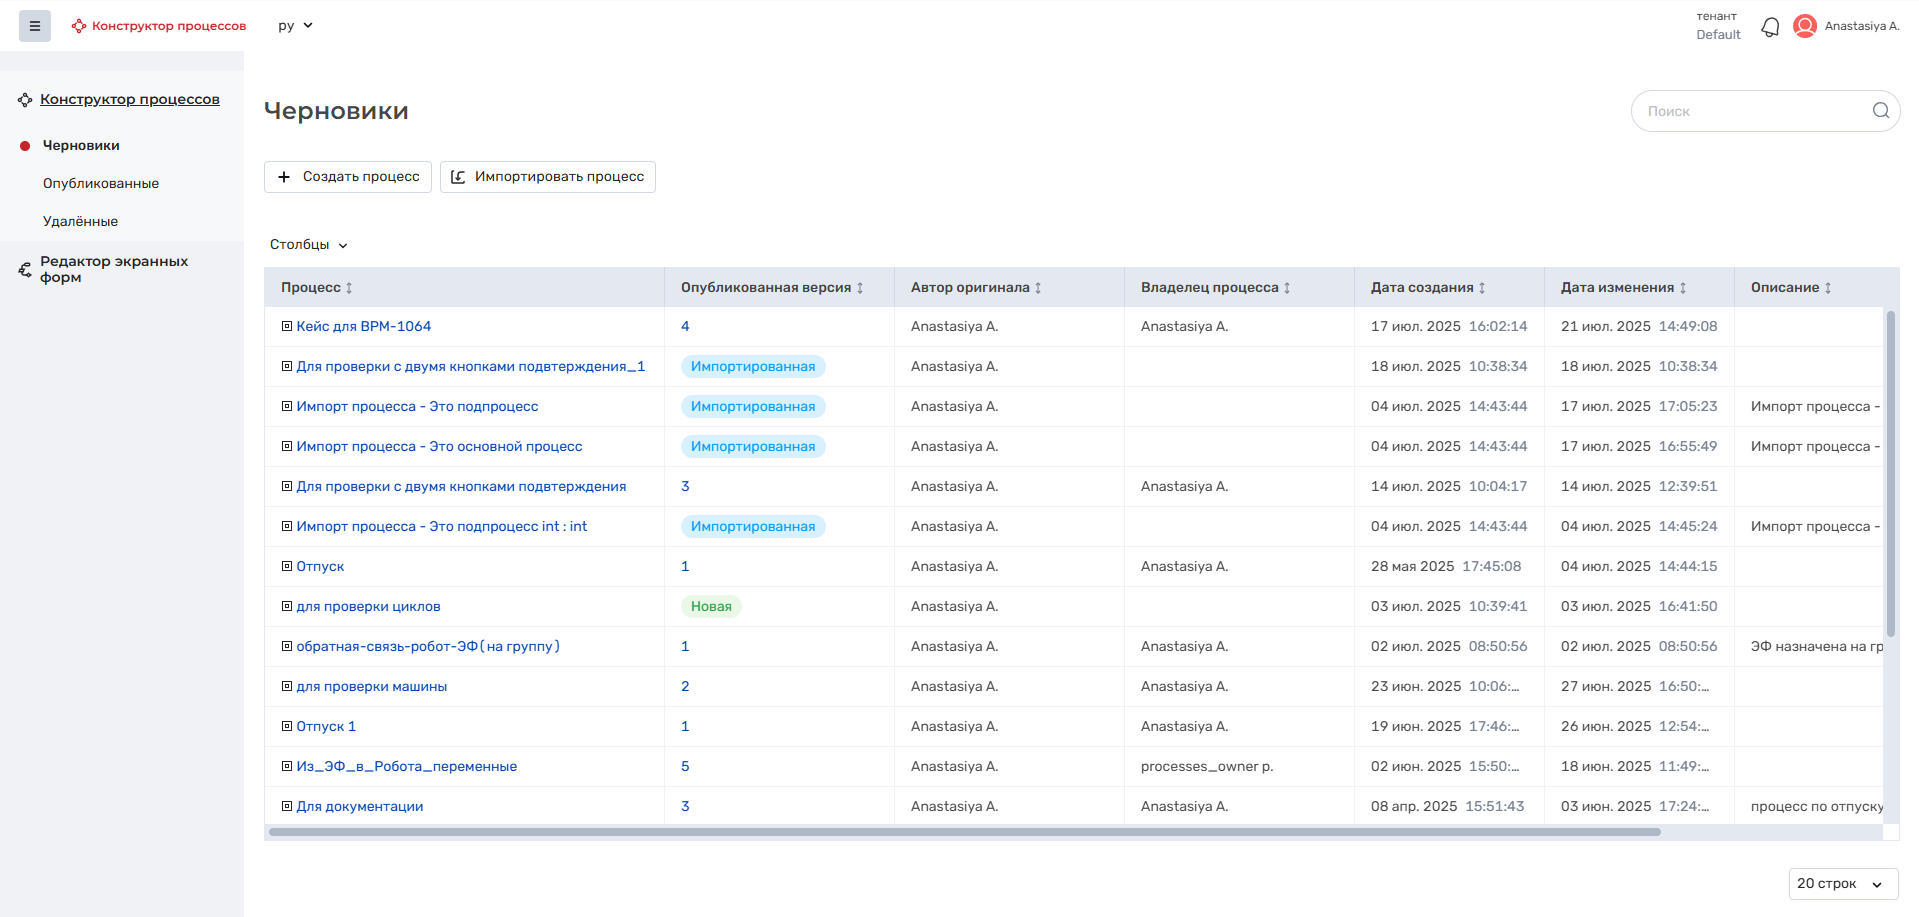1919x917 pixels.
Task: Go to Опубликованные in the sidebar
Action: [x=101, y=184]
